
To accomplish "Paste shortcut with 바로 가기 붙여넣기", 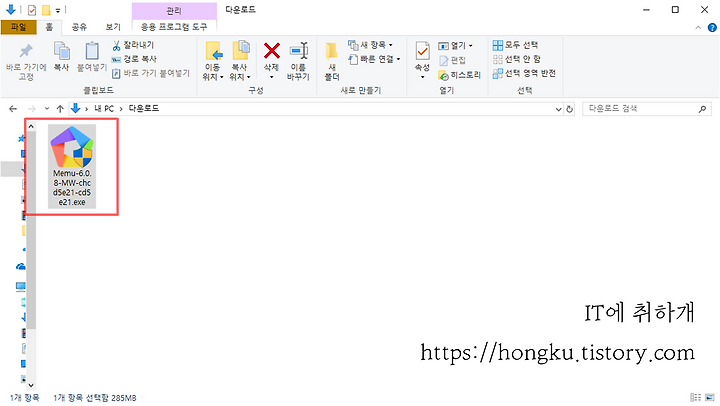I will 151,73.
